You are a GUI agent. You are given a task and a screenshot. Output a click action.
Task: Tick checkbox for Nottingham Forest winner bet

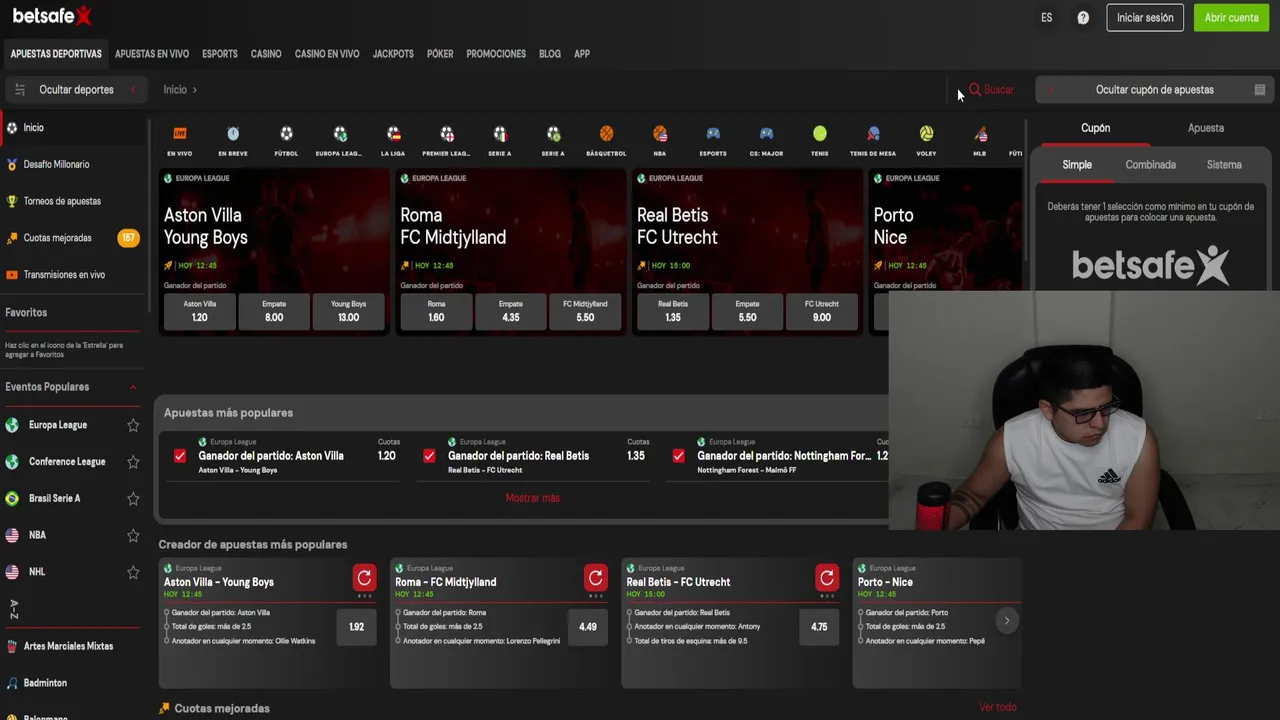[679, 456]
